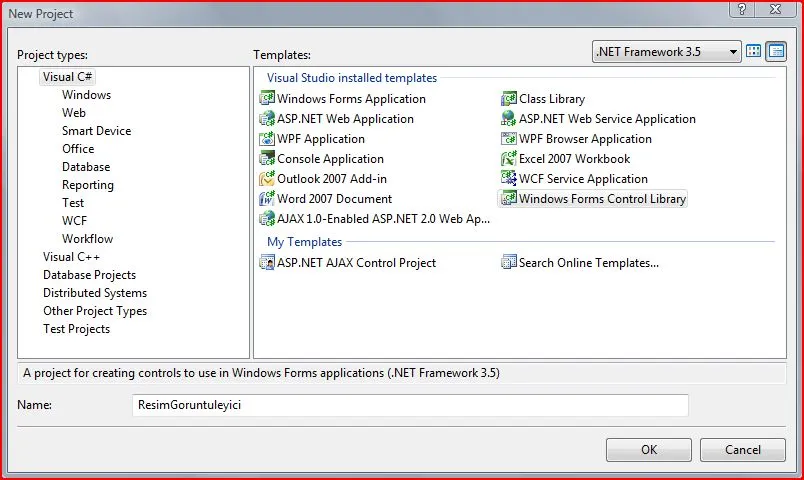Select Other Project Types node
This screenshot has width=804, height=480.
[95, 311]
